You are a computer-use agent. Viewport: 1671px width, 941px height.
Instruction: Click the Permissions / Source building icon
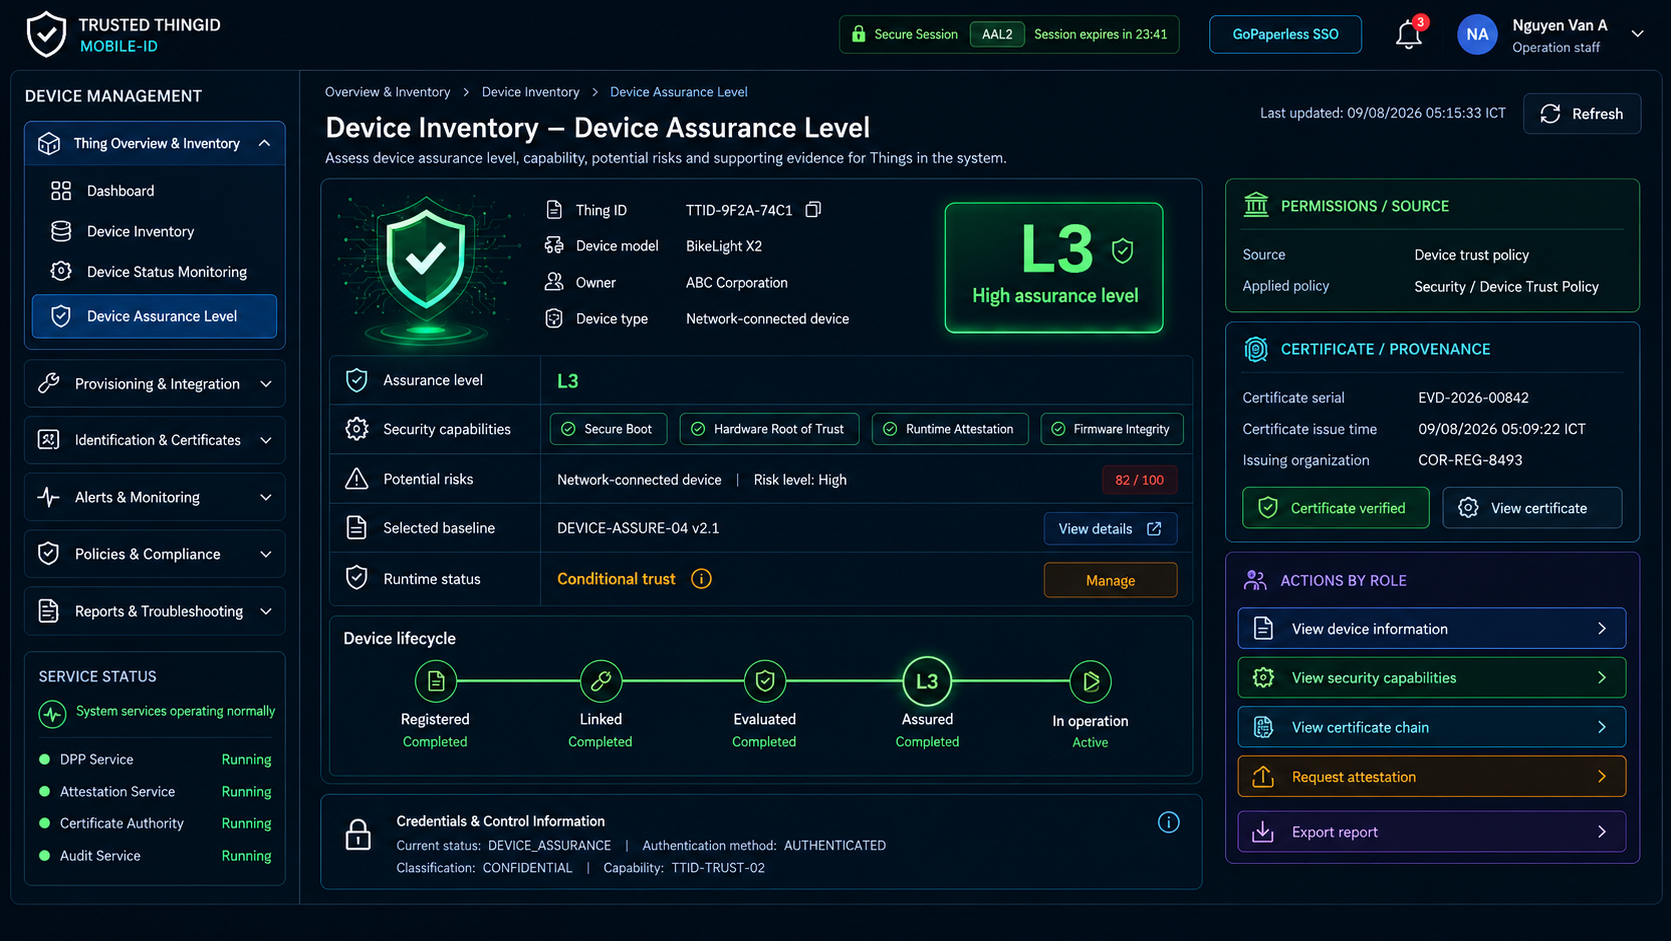pyautogui.click(x=1256, y=205)
